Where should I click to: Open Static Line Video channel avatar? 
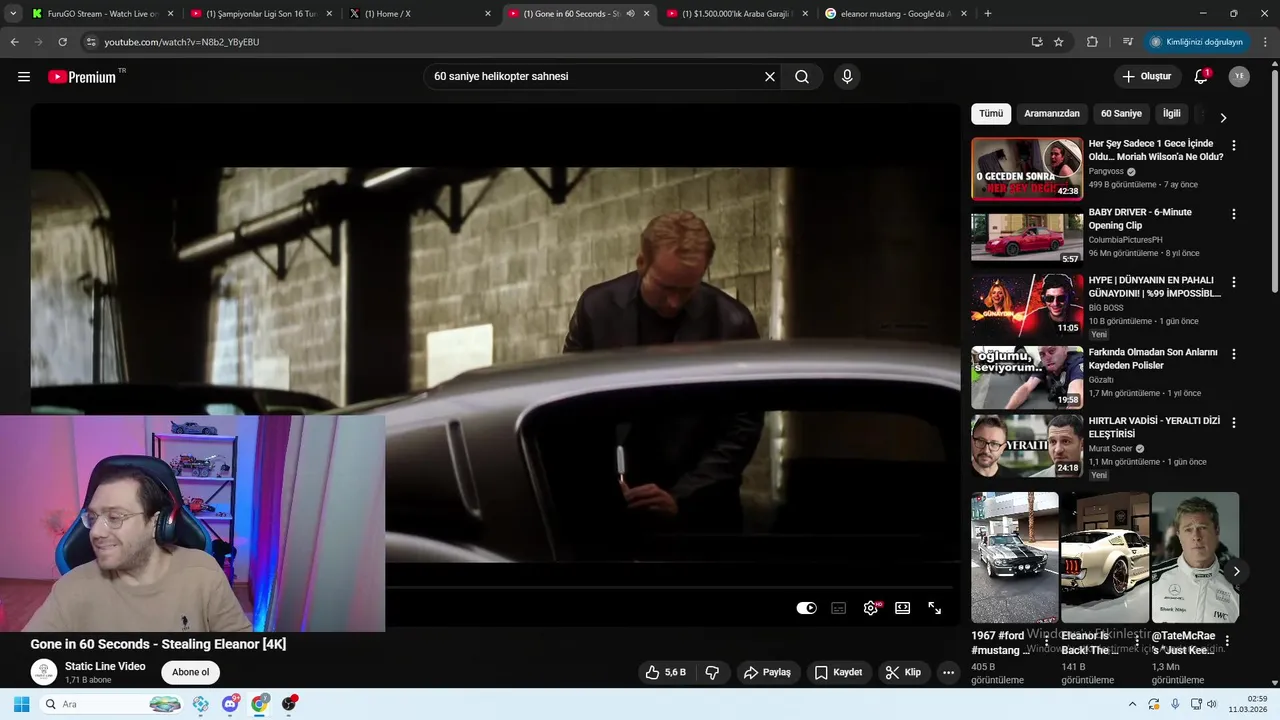pyautogui.click(x=44, y=672)
